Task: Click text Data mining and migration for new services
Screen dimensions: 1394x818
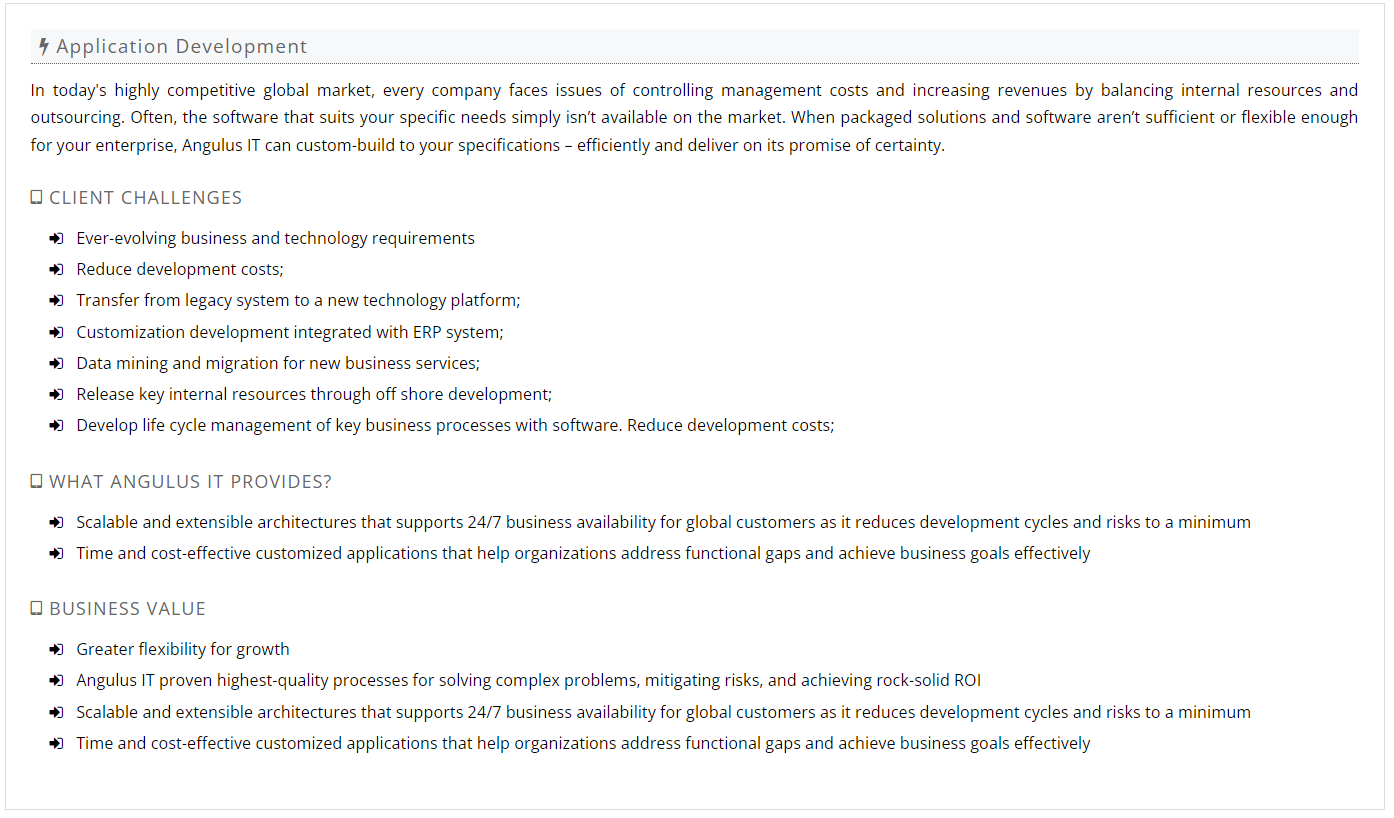Action: click(278, 363)
